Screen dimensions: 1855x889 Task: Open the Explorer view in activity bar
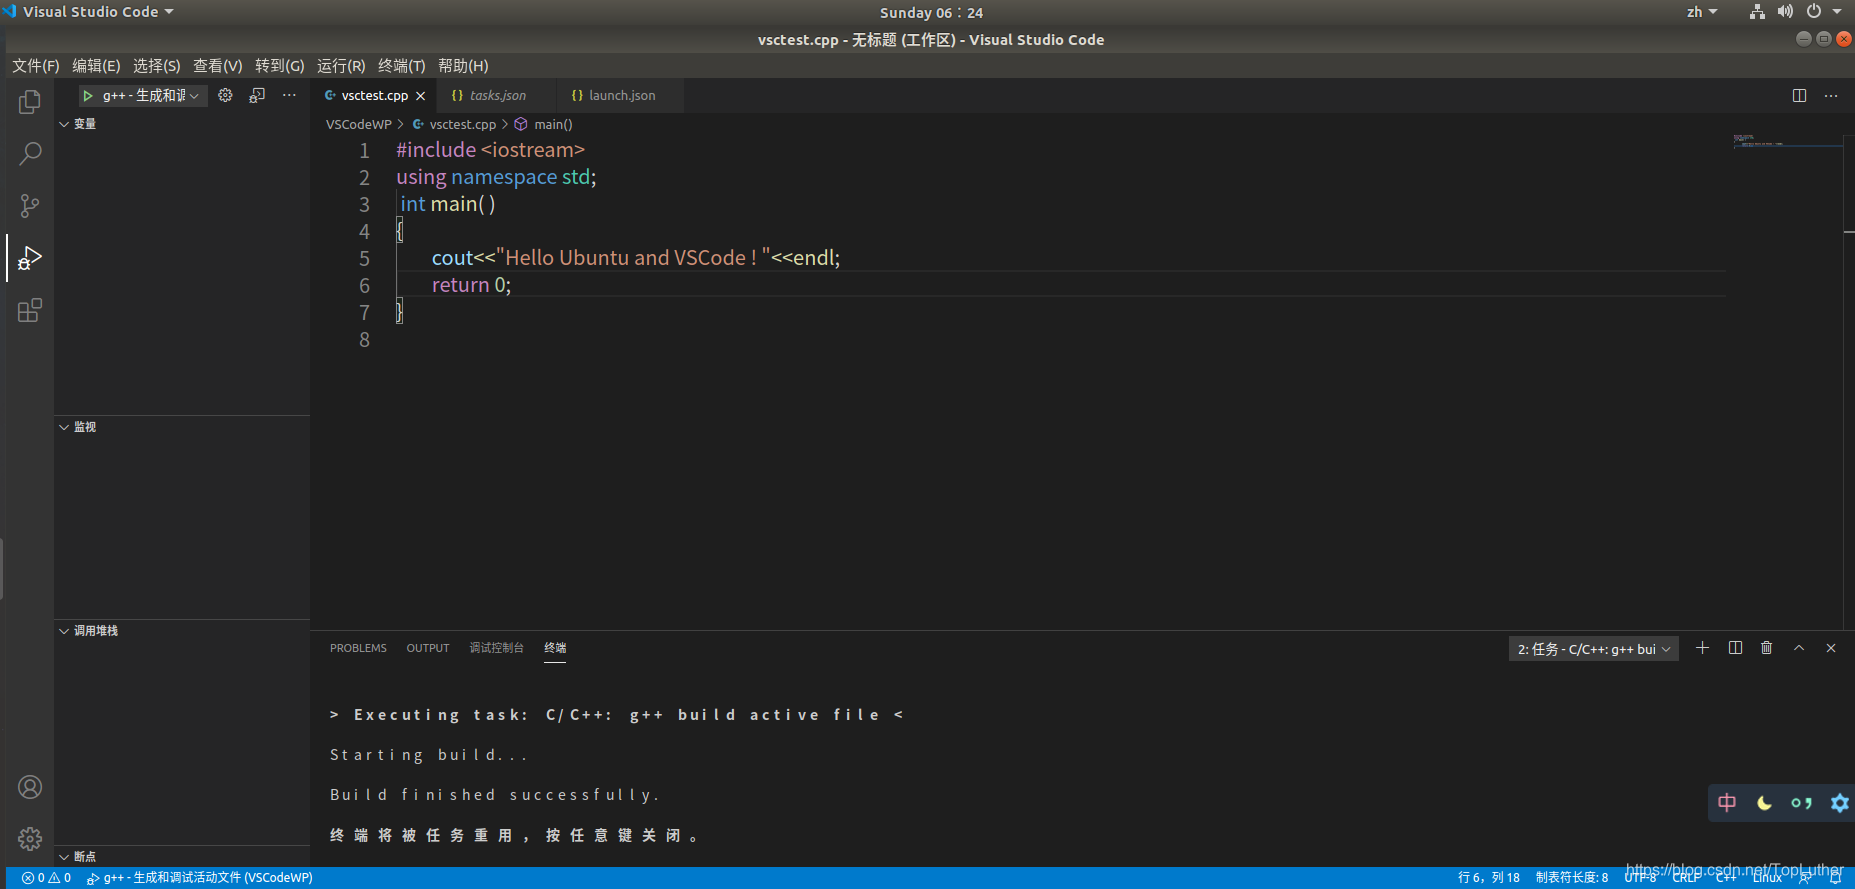pyautogui.click(x=30, y=102)
